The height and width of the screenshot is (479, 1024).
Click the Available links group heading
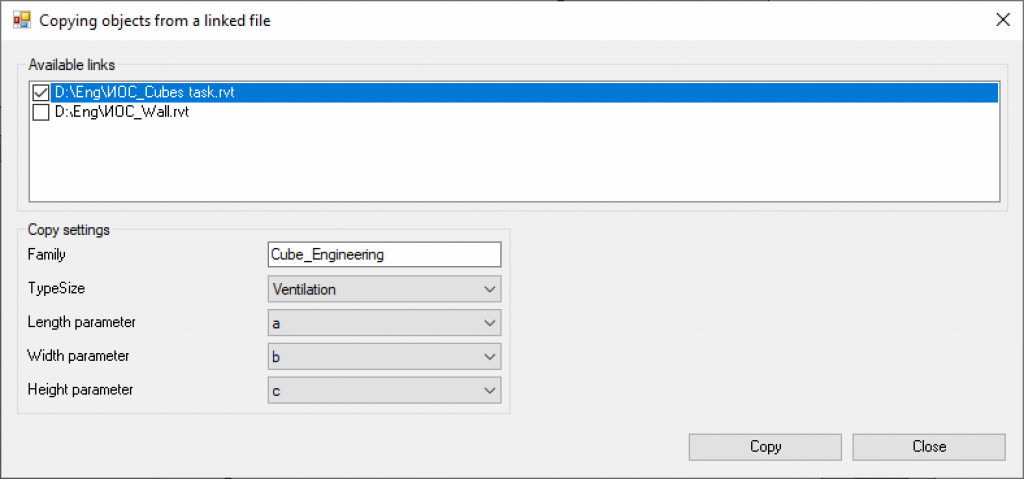[x=71, y=65]
